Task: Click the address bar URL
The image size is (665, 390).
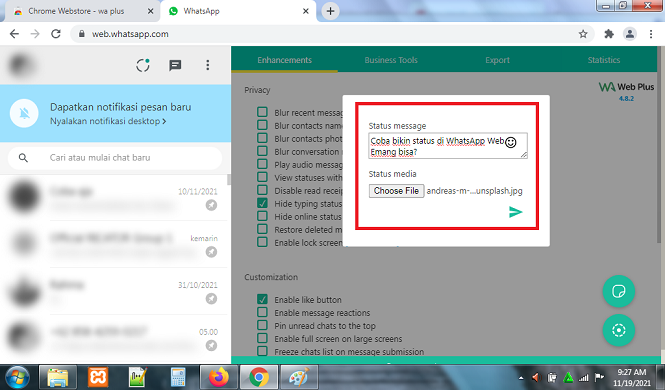Action: [x=130, y=34]
